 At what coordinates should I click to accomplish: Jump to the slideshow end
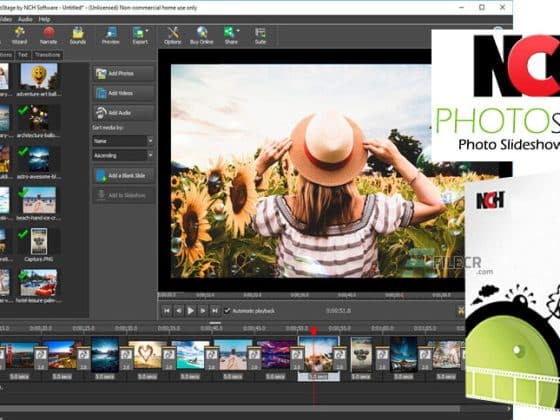(x=215, y=311)
